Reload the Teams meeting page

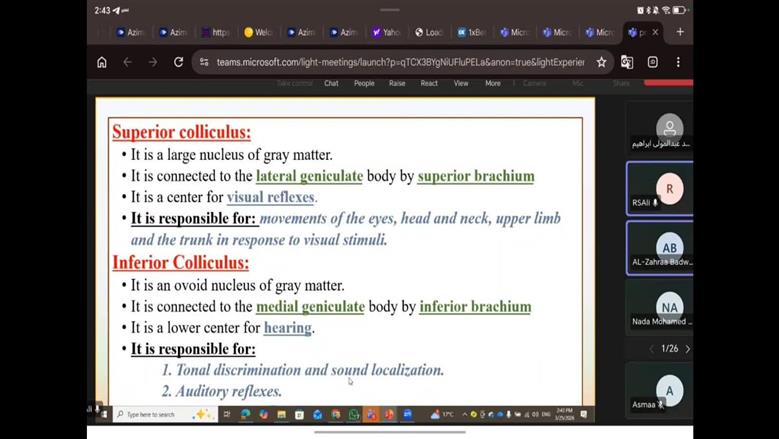[178, 62]
